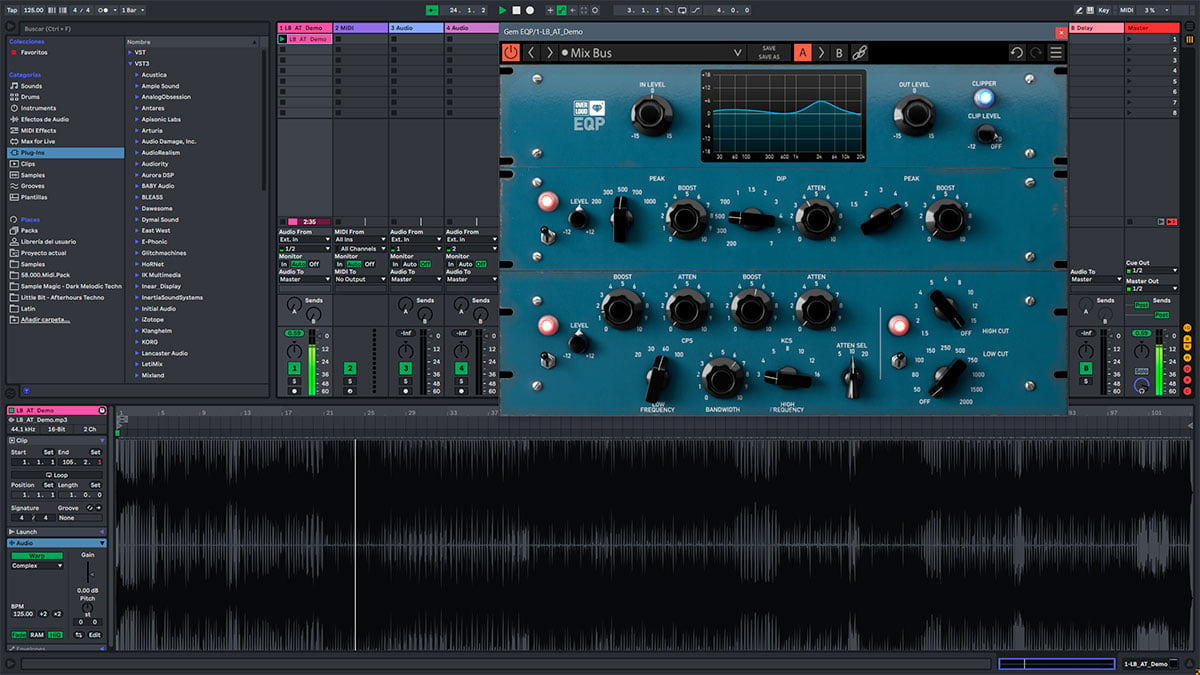1200x675 pixels.
Task: Link A/B settings with the chain icon
Action: (859, 53)
